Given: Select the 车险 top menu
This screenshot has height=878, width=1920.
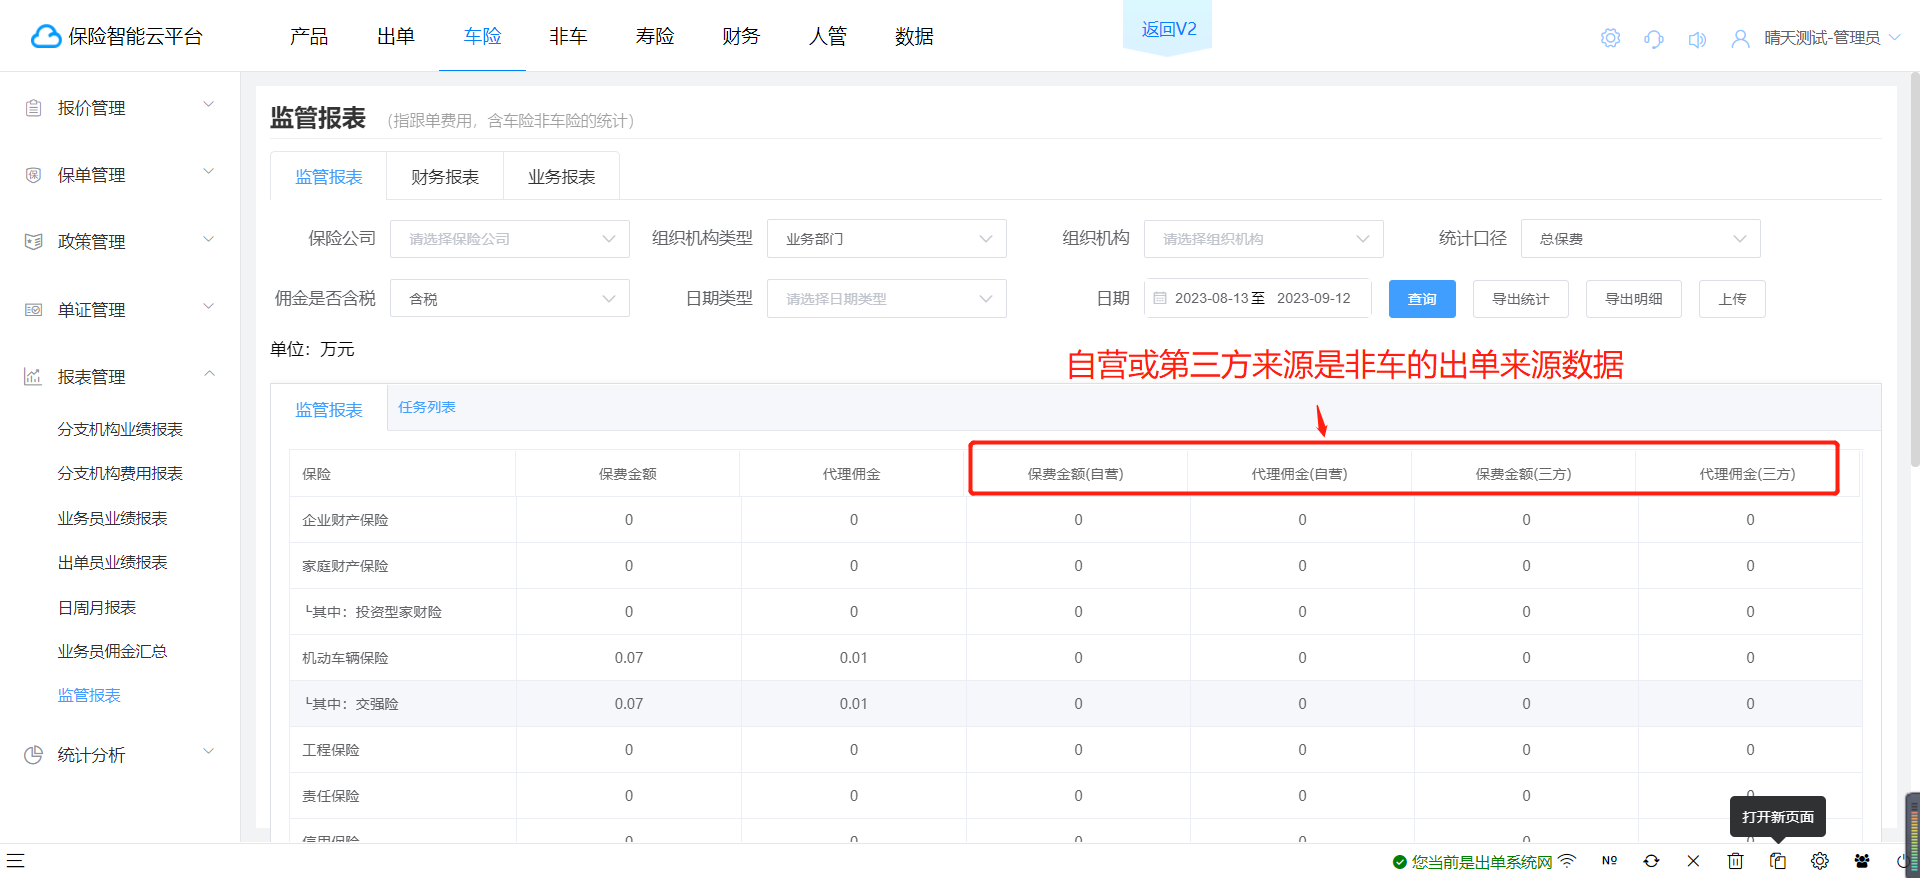Looking at the screenshot, I should (482, 37).
